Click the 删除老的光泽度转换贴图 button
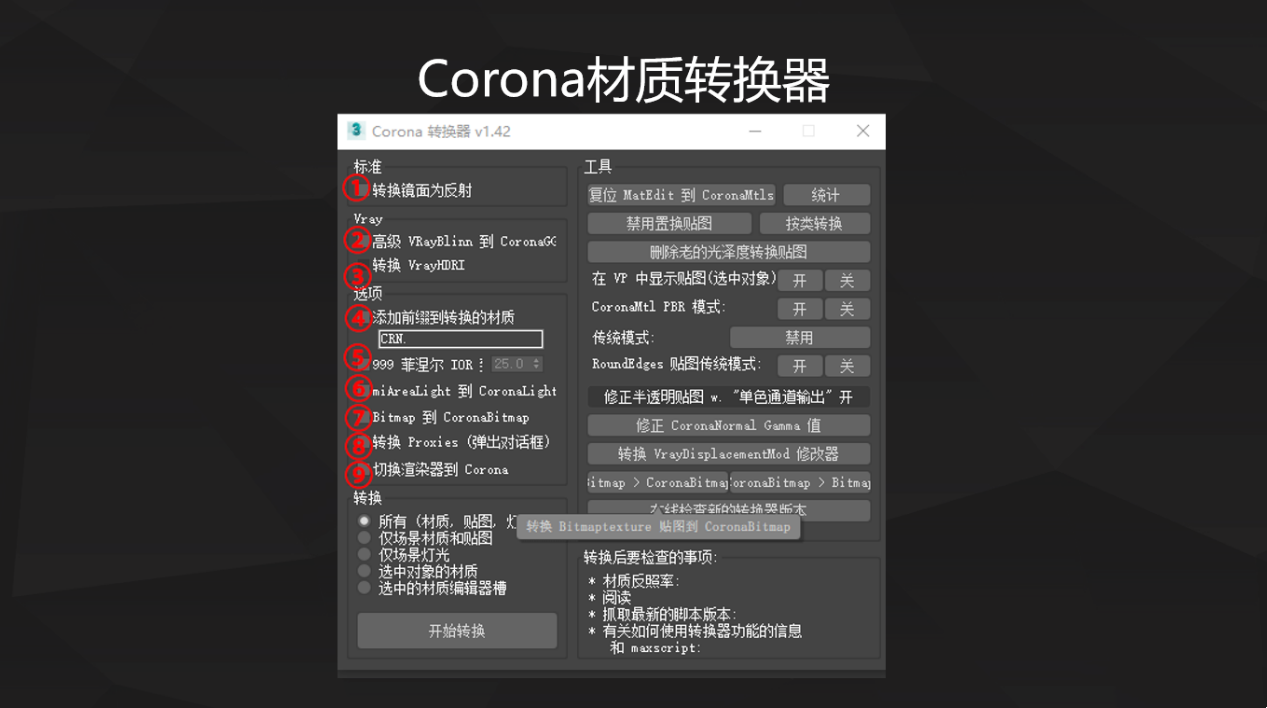 coord(728,252)
